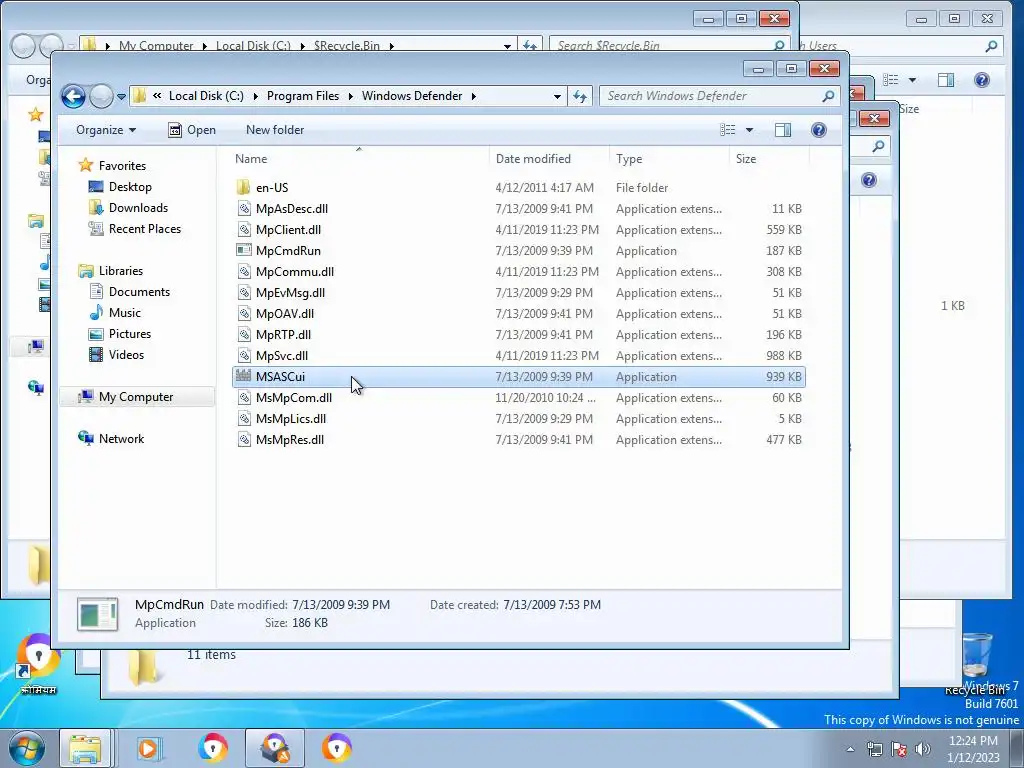The height and width of the screenshot is (768, 1024).
Task: Click the refresh button beside the address bar
Action: (580, 96)
